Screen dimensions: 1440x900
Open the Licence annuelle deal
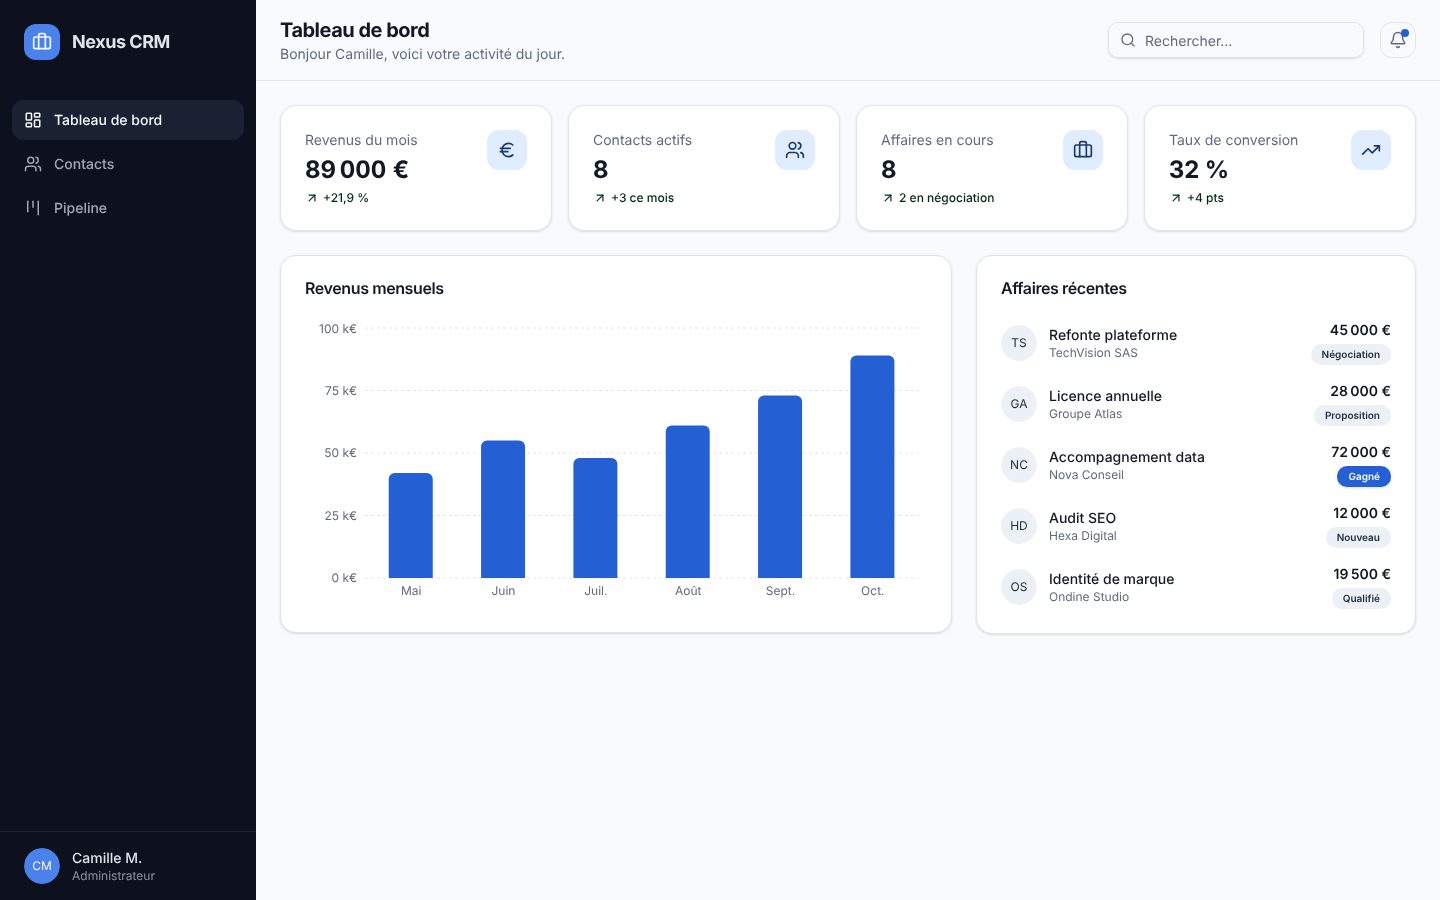pos(1105,396)
